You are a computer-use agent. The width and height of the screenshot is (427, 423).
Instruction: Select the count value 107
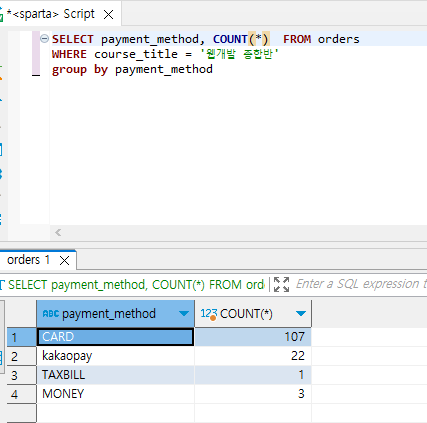point(253,337)
